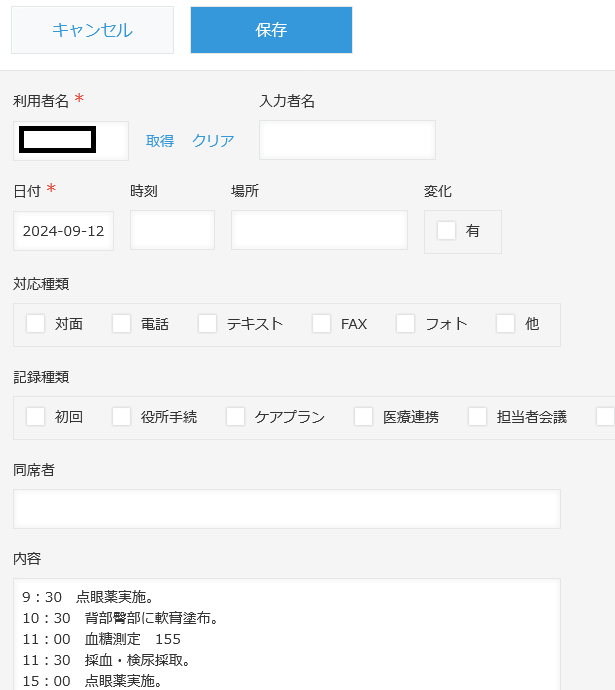
Task: Toggle the テキスト checkbox
Action: pos(208,324)
